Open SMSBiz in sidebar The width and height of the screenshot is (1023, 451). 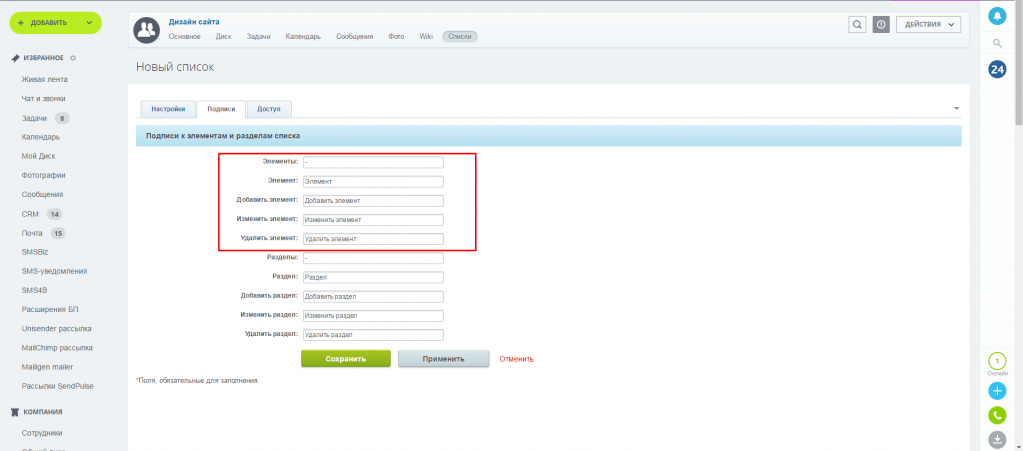click(x=35, y=252)
